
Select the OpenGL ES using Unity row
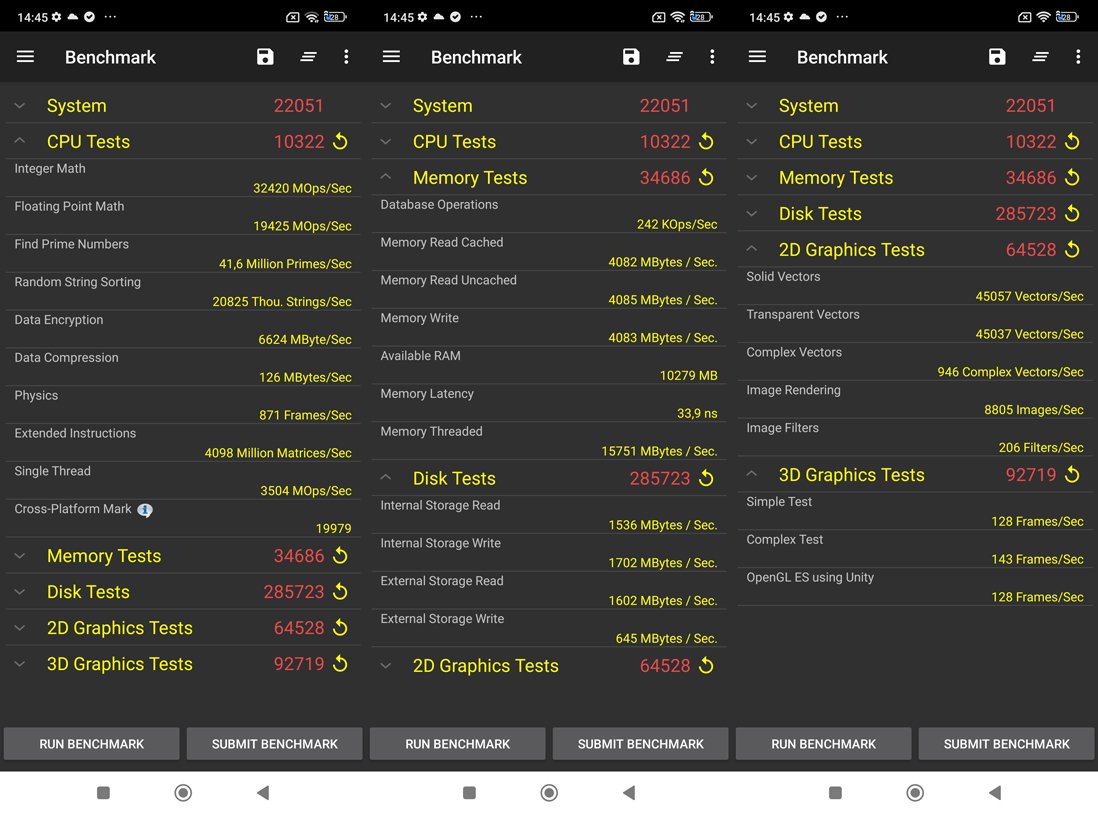(x=915, y=587)
